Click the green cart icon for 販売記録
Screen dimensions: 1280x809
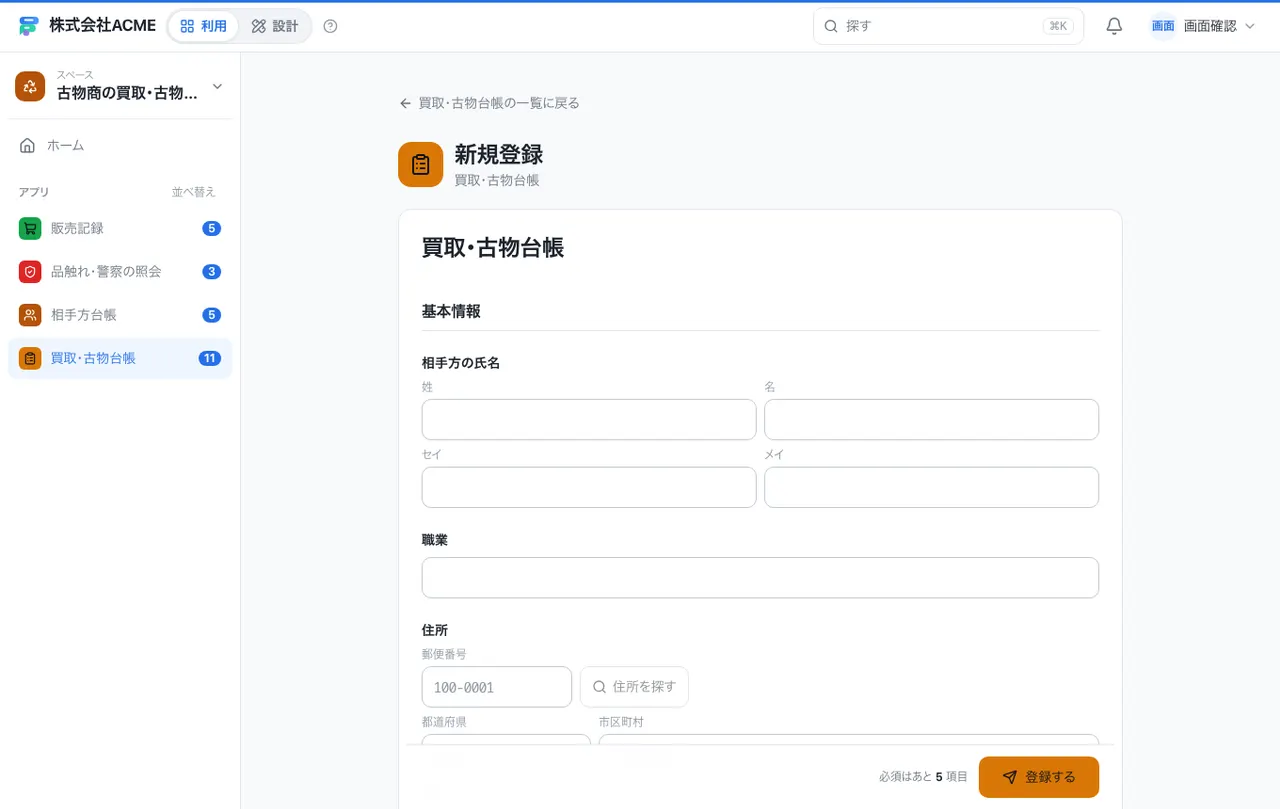point(30,228)
